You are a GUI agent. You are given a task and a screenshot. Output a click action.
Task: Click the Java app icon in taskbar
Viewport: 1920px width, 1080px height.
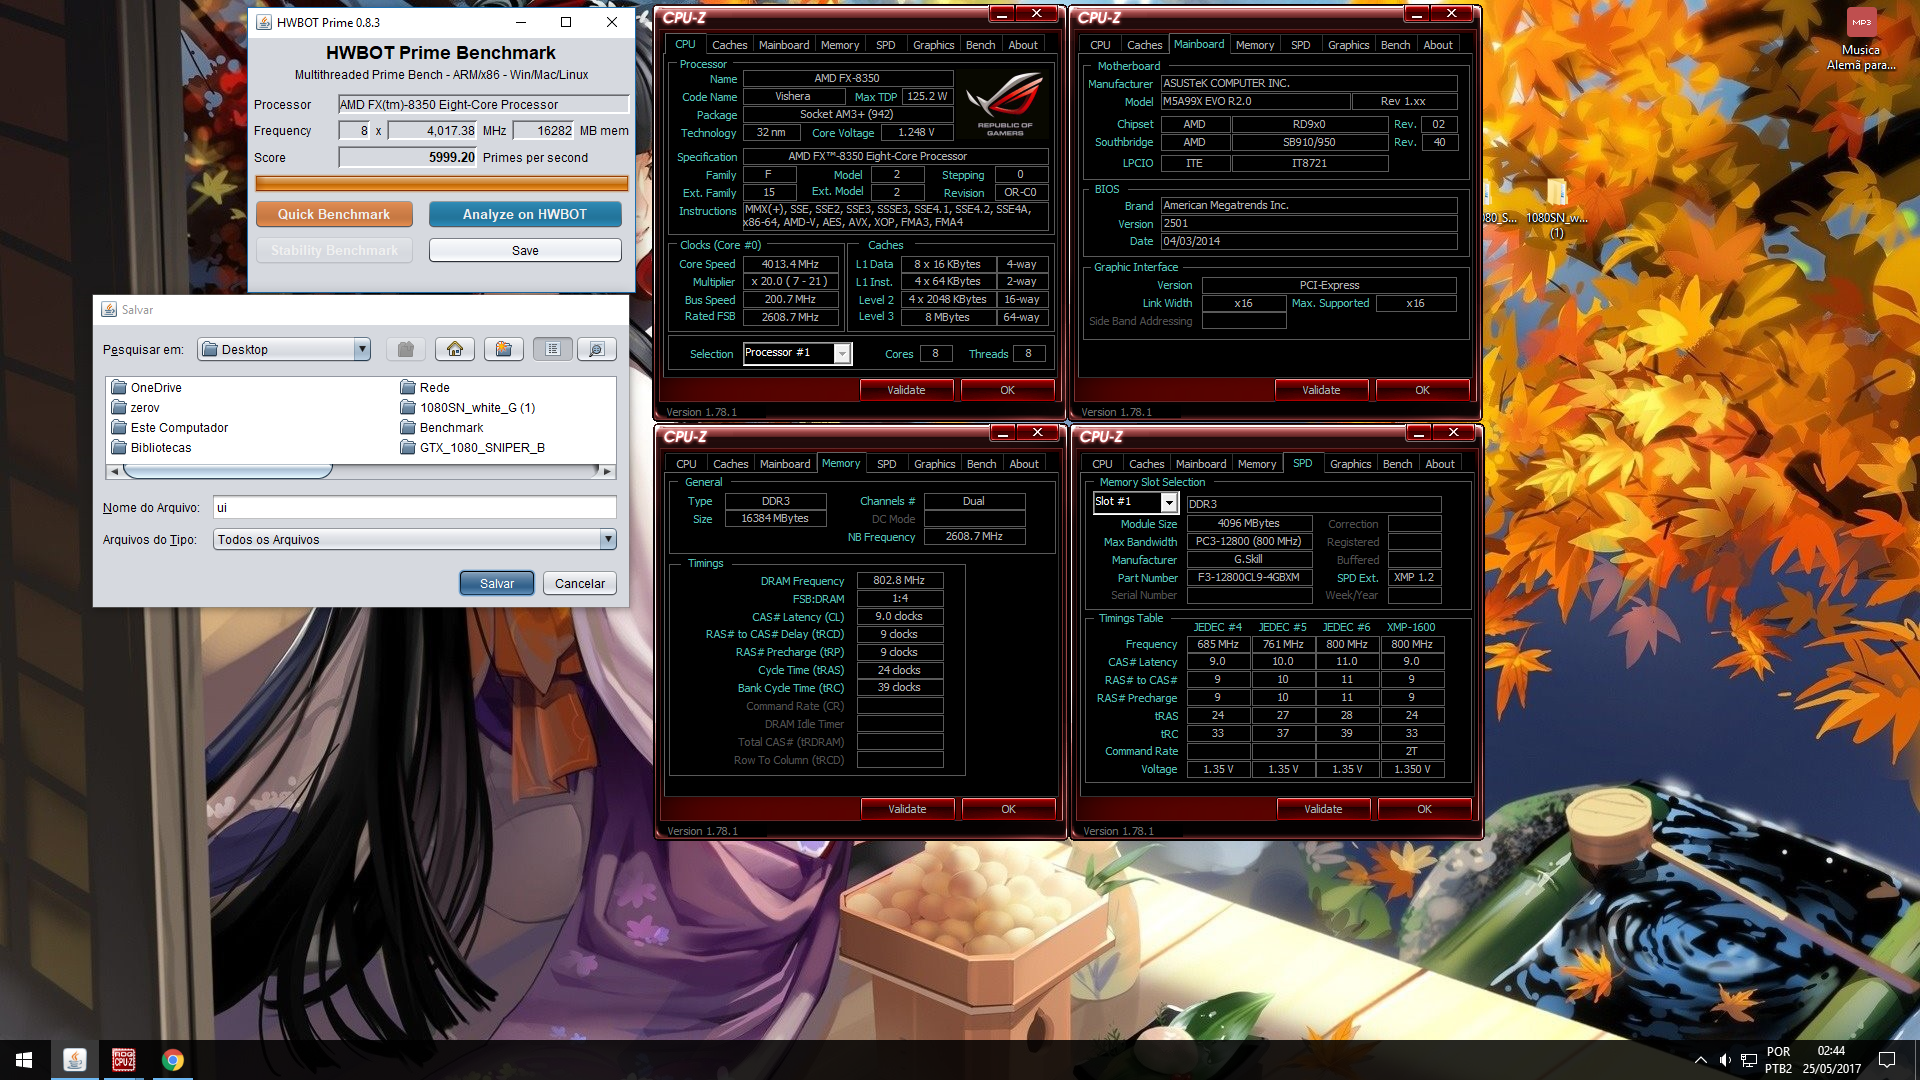pyautogui.click(x=74, y=1060)
